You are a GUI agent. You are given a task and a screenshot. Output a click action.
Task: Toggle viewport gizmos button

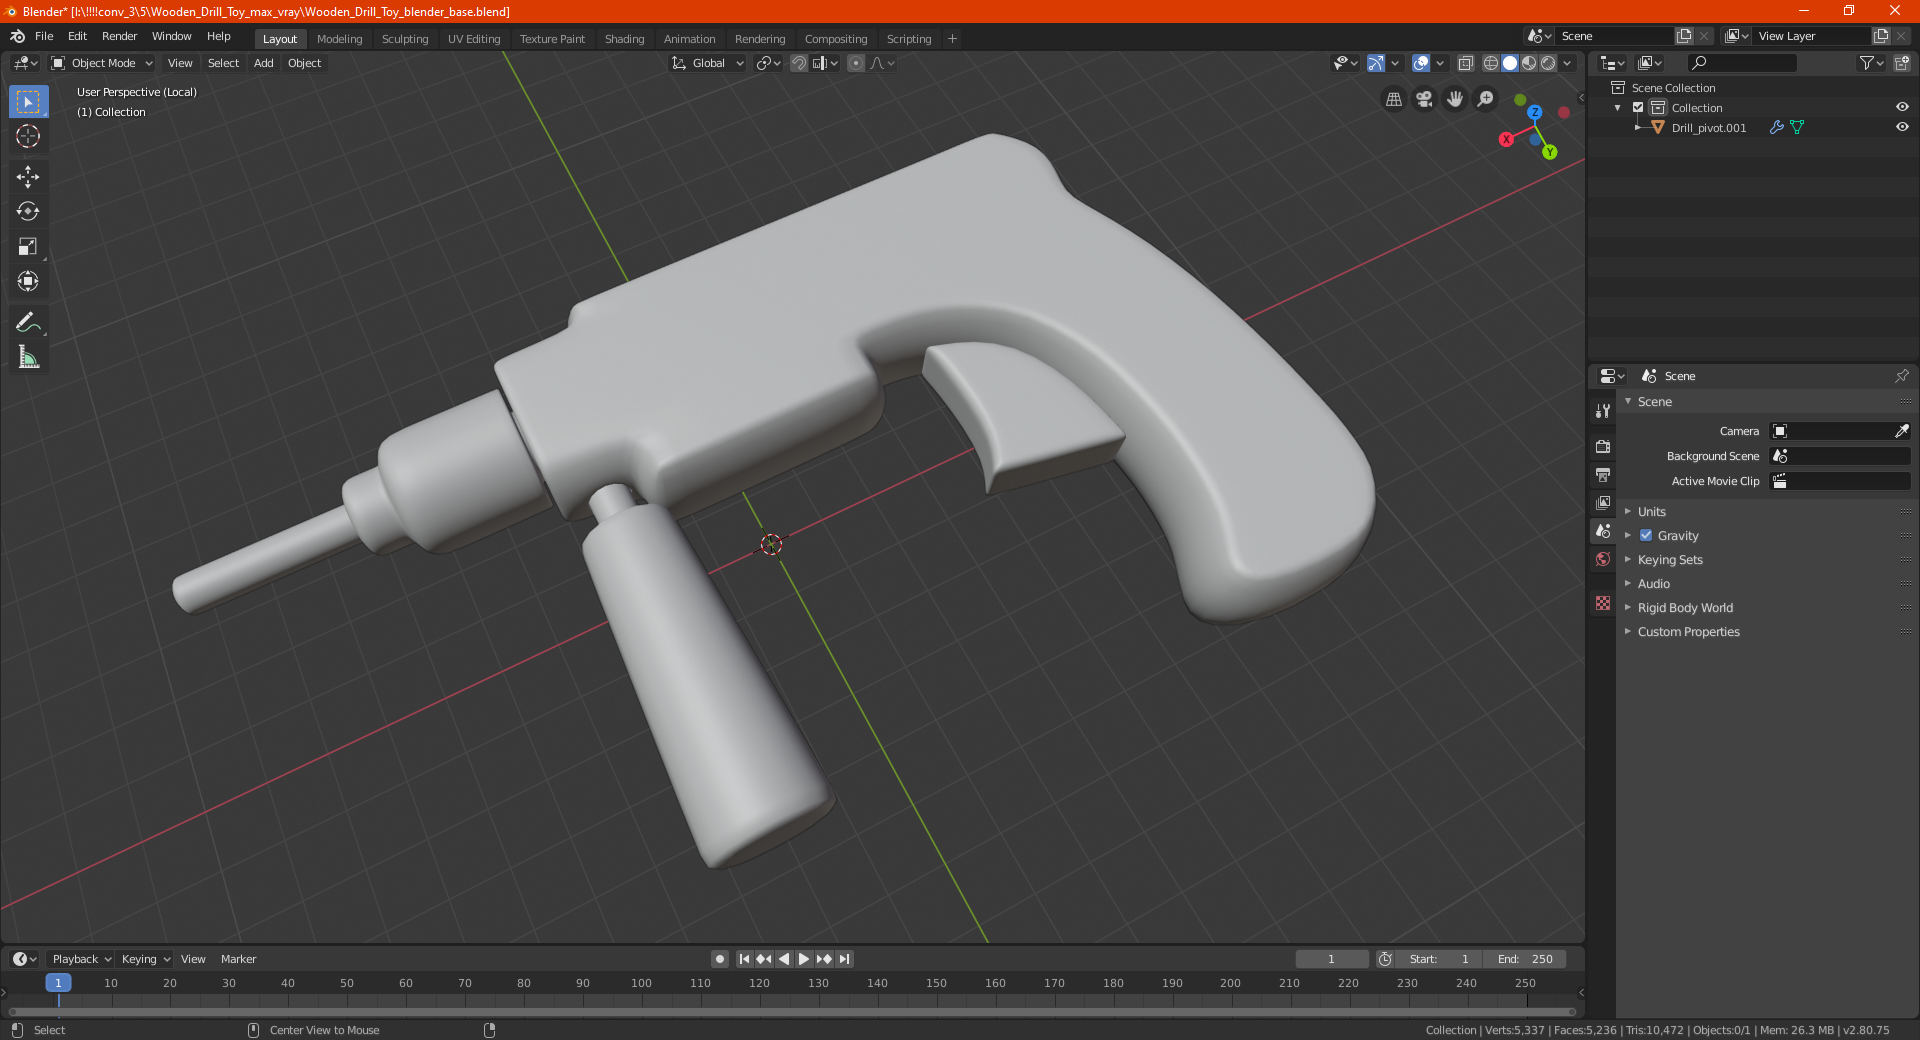tap(1376, 63)
